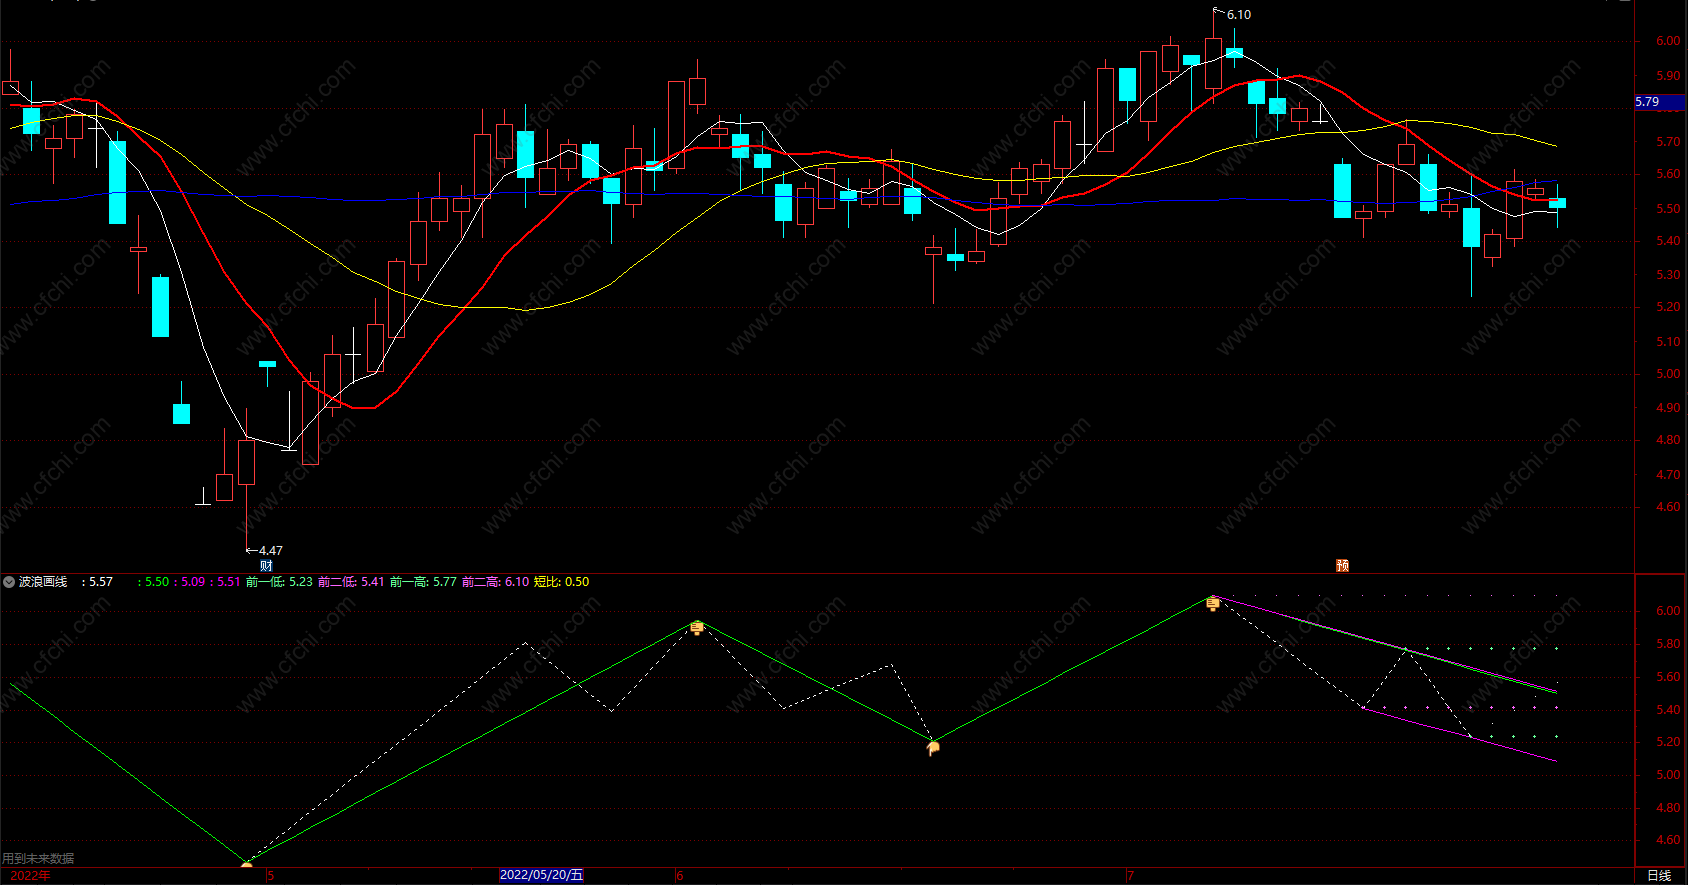Click the 前二低: 5.41 value
Viewport: 1688px width, 885px height.
coord(351,582)
